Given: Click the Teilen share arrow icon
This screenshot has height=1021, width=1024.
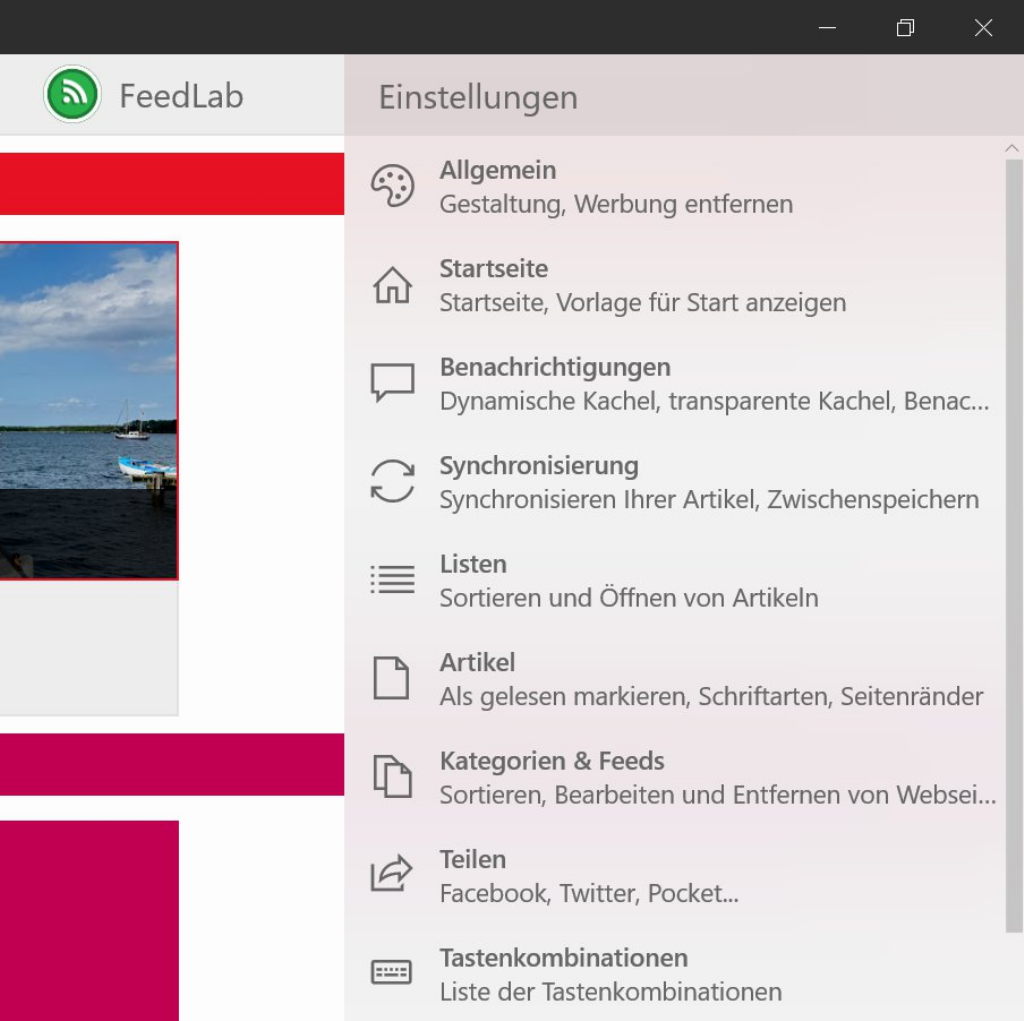Looking at the screenshot, I should coord(392,874).
